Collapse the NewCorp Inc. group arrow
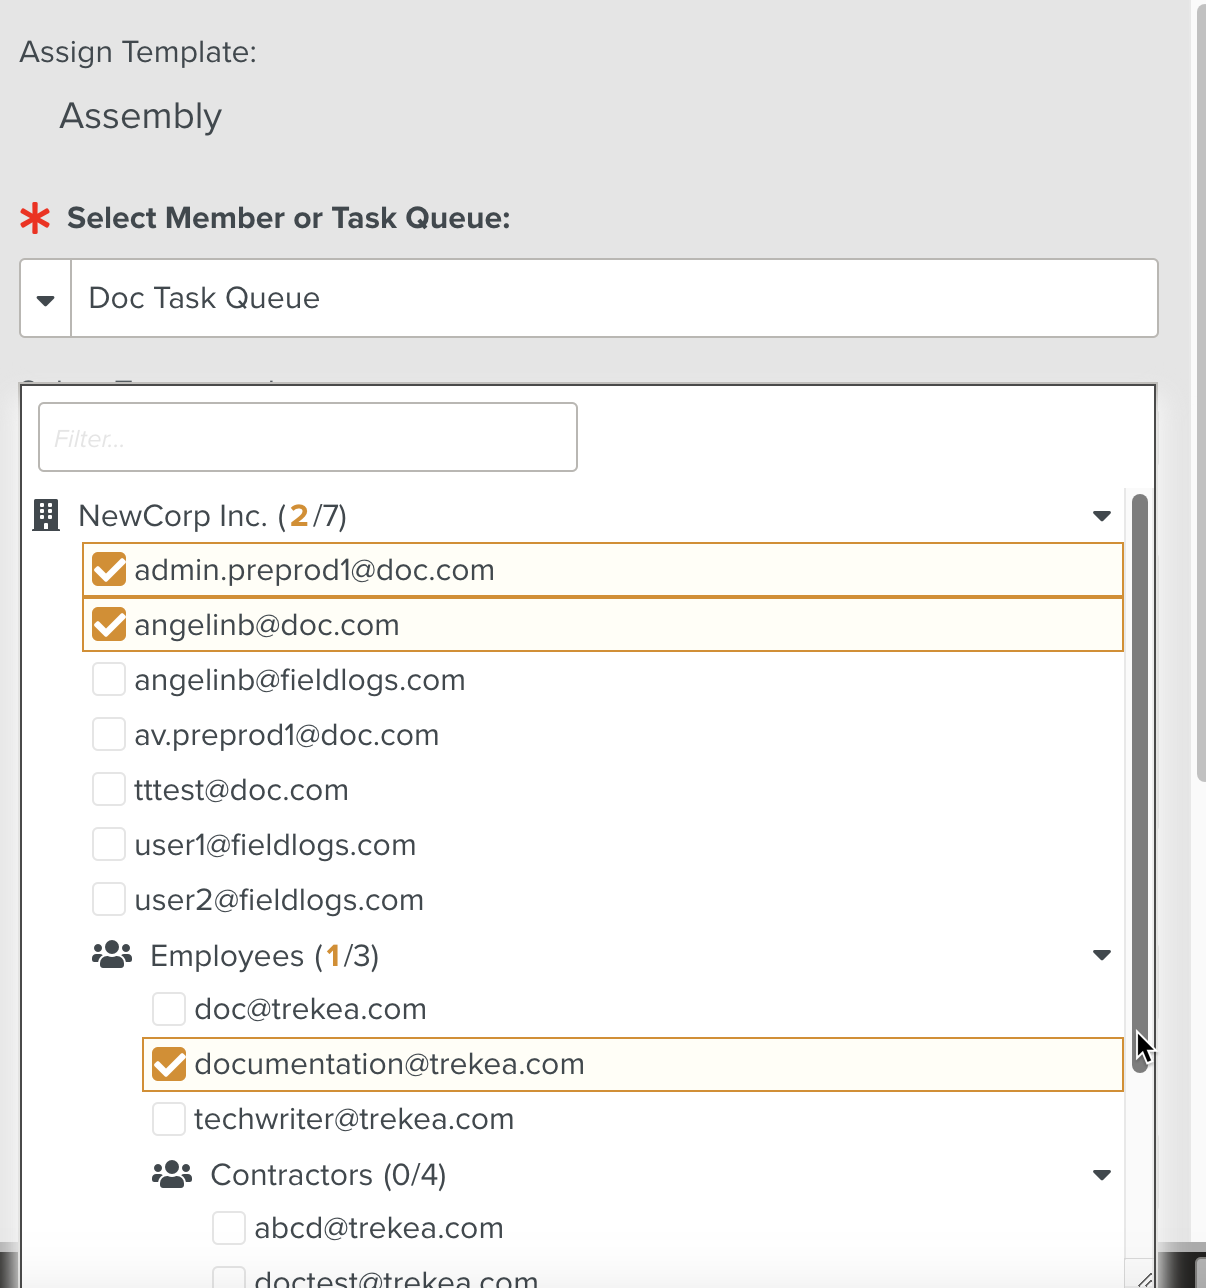Screen dimensions: 1206x1288 [1102, 516]
